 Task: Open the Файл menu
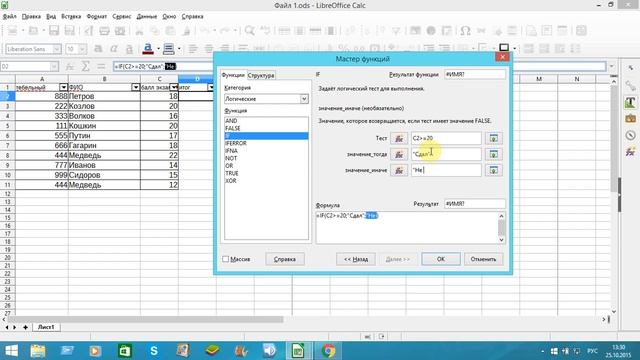9,17
